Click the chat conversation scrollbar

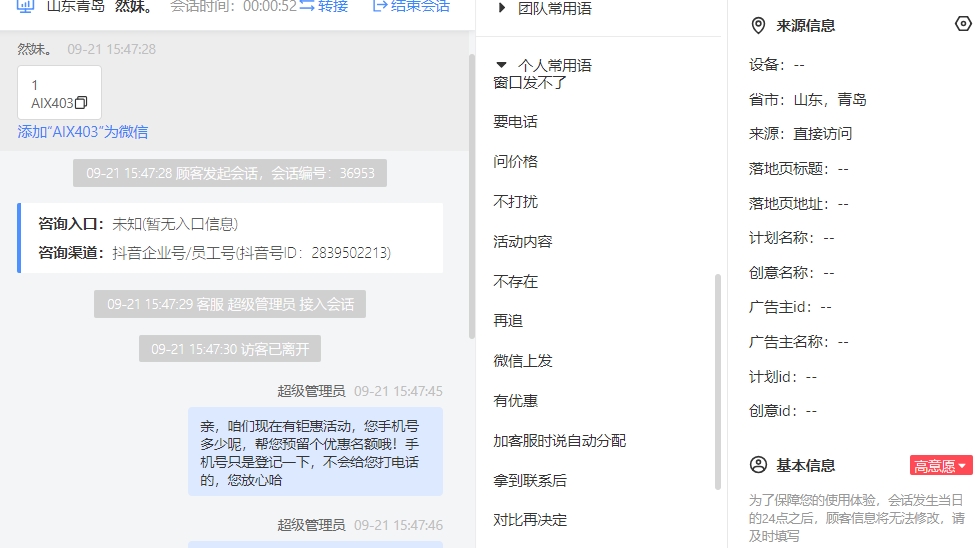point(472,196)
